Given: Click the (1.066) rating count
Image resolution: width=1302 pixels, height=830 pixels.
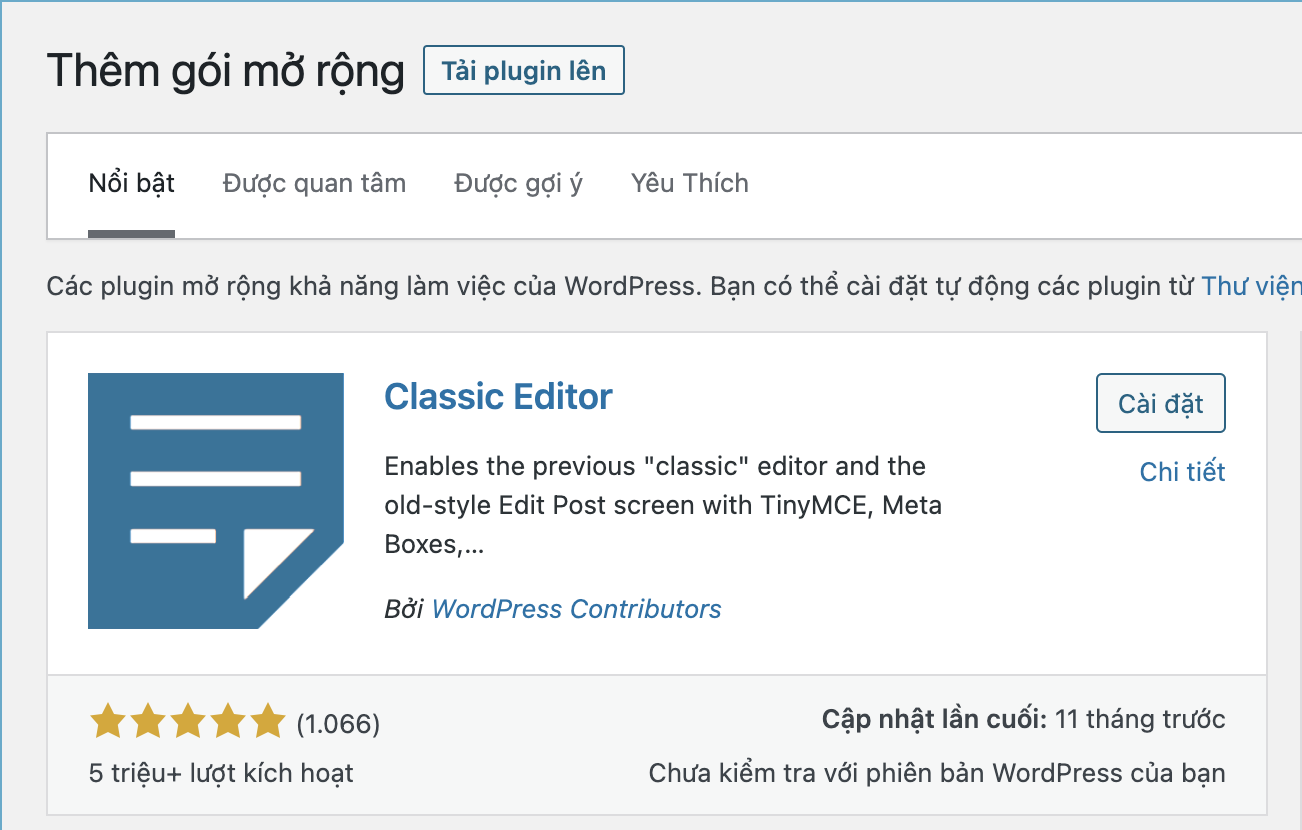Looking at the screenshot, I should pos(338,723).
